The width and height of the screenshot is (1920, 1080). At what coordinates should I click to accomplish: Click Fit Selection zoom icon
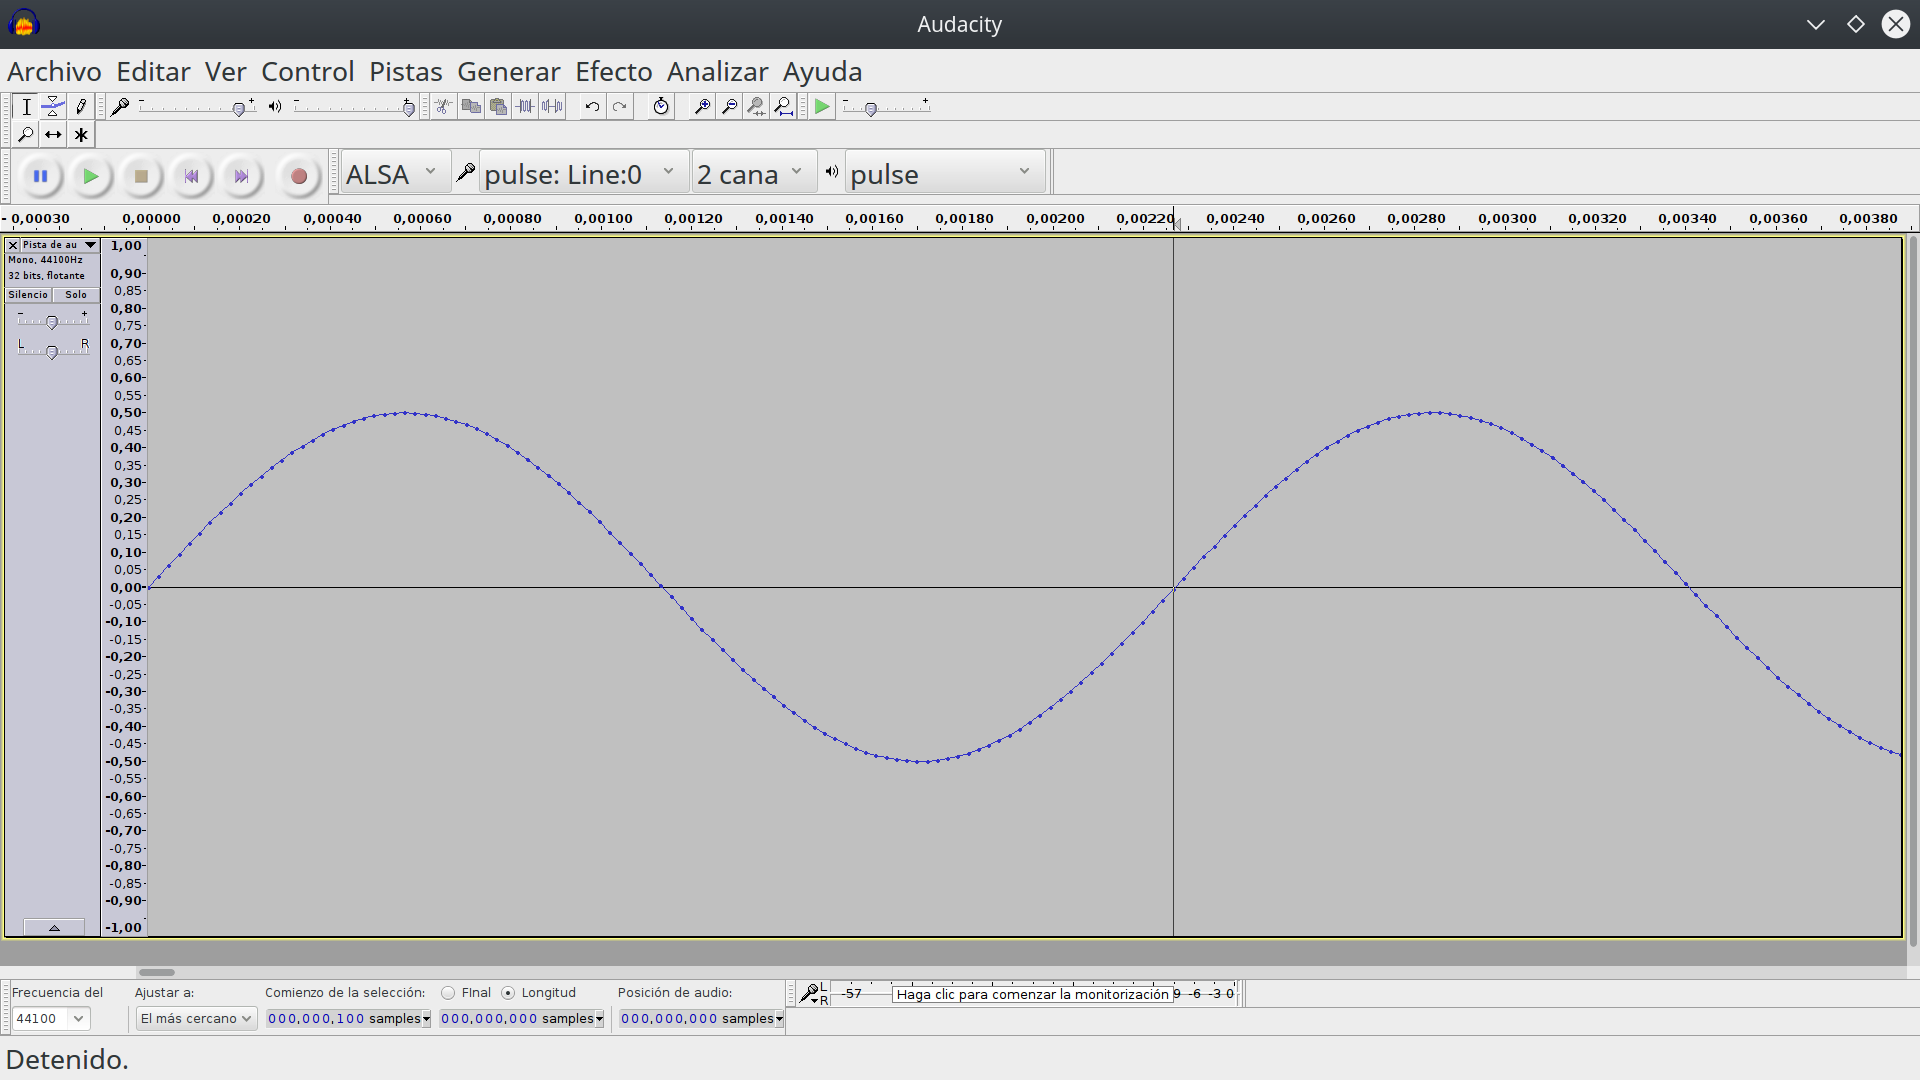756,107
